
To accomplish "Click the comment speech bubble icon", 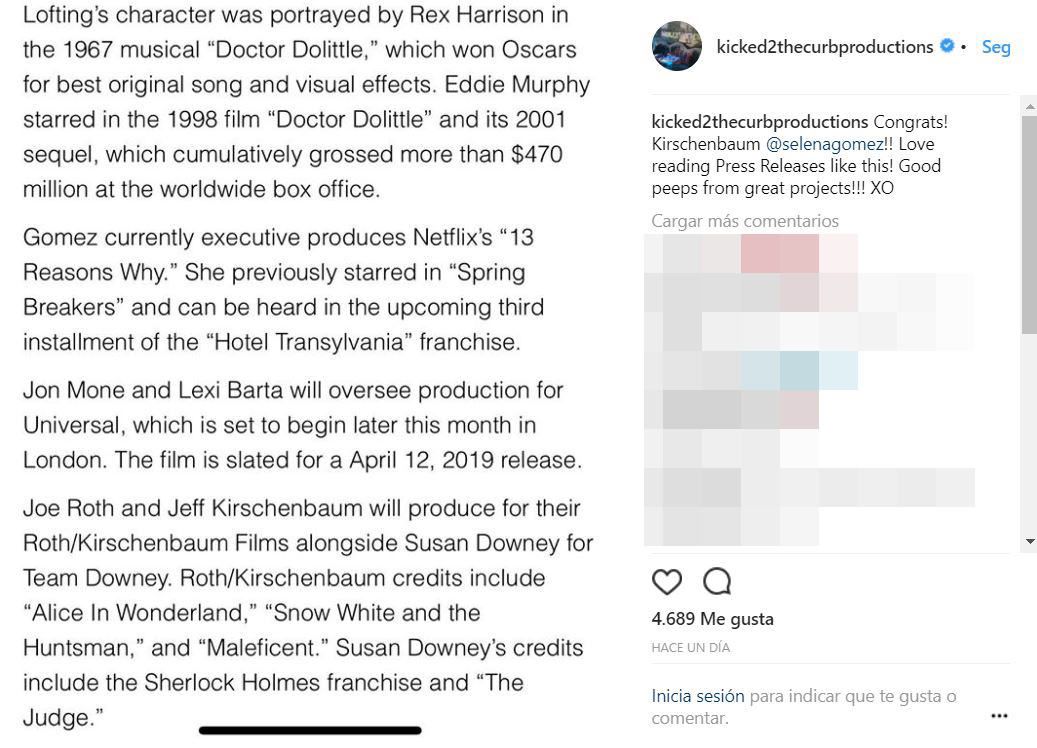I will (717, 582).
